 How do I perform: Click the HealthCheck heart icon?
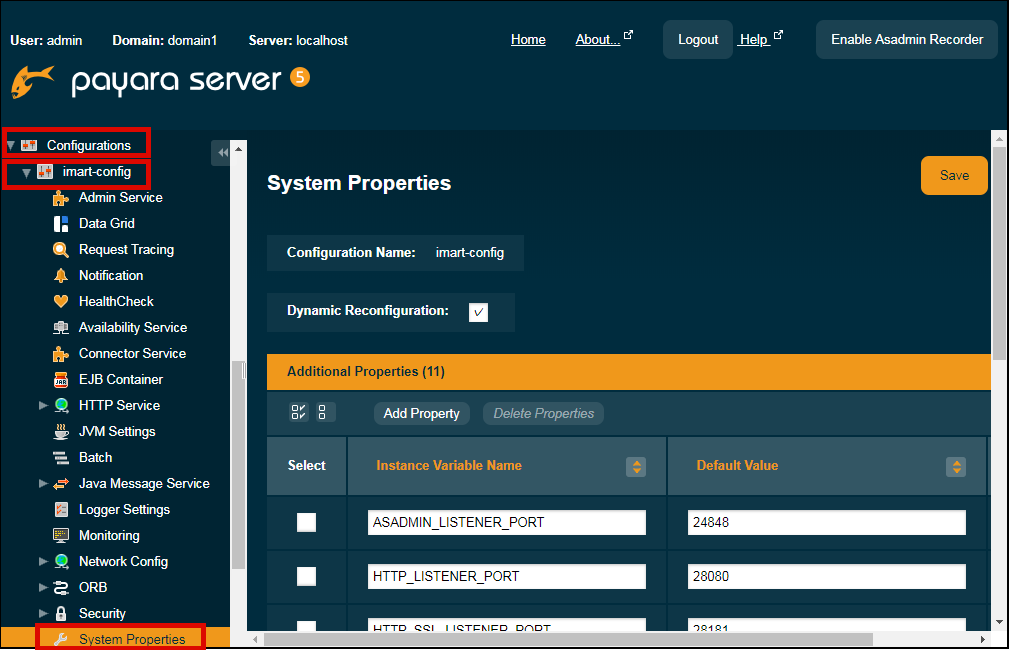(x=61, y=302)
